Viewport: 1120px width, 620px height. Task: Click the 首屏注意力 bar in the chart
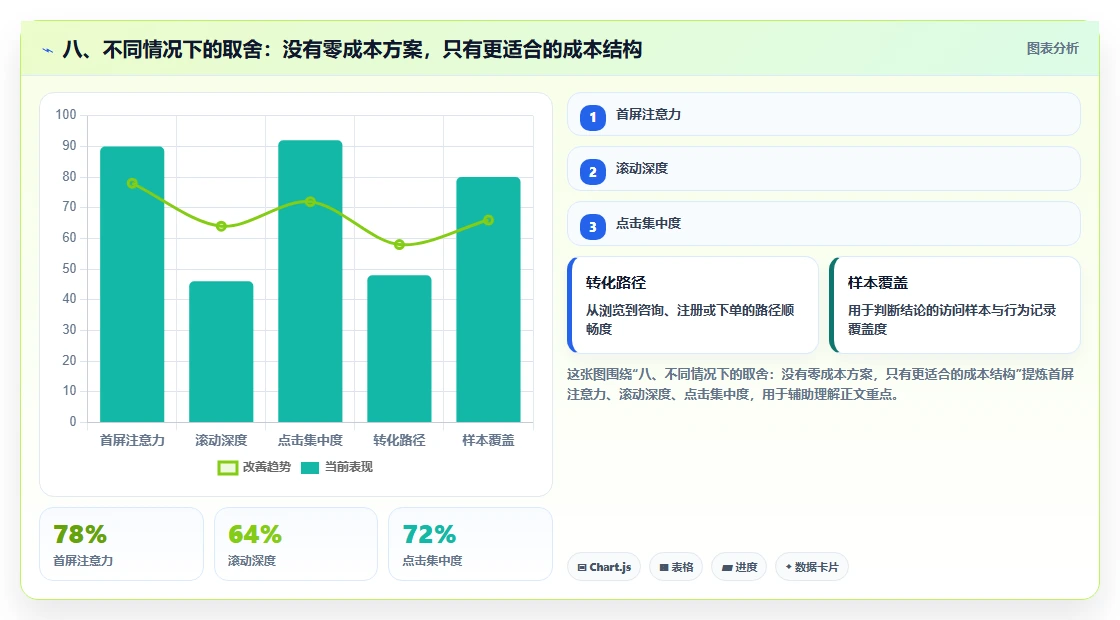[132, 284]
